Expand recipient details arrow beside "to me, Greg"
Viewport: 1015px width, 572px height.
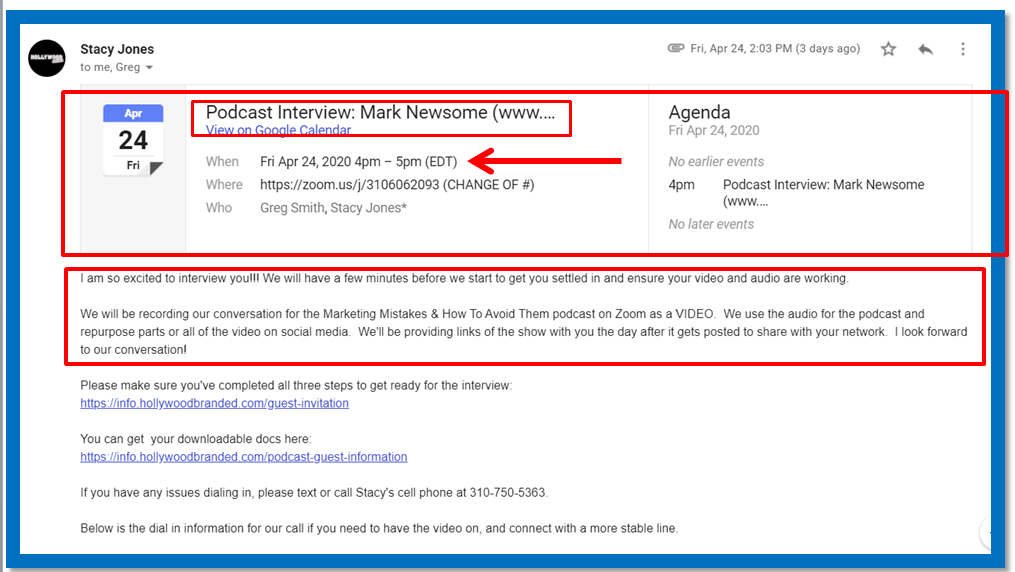pyautogui.click(x=150, y=68)
